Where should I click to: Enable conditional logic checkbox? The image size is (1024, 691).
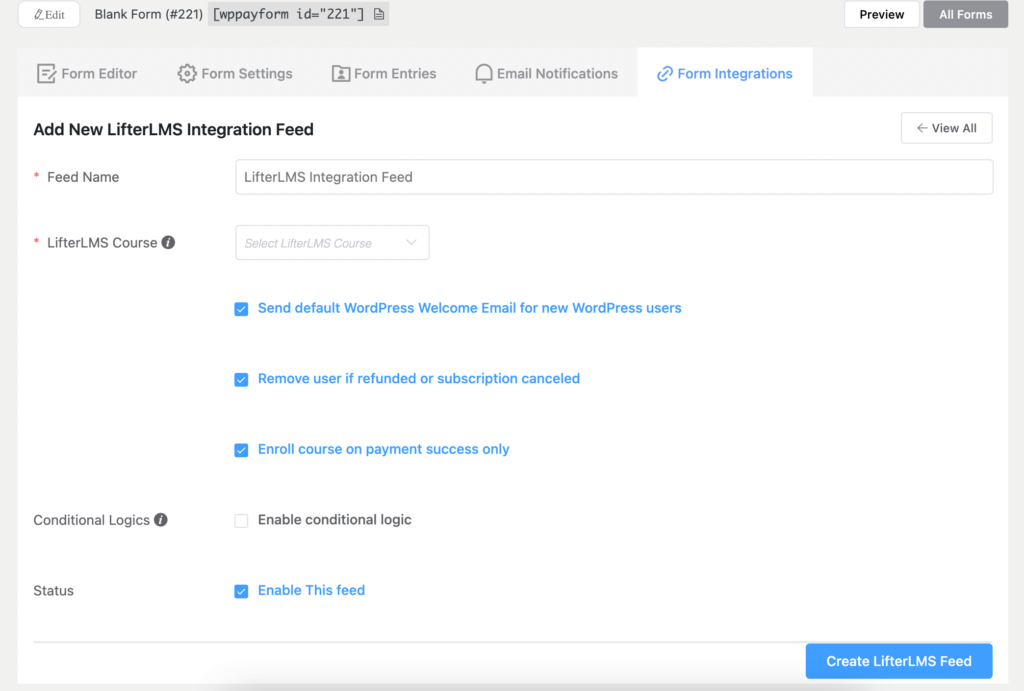pyautogui.click(x=242, y=521)
